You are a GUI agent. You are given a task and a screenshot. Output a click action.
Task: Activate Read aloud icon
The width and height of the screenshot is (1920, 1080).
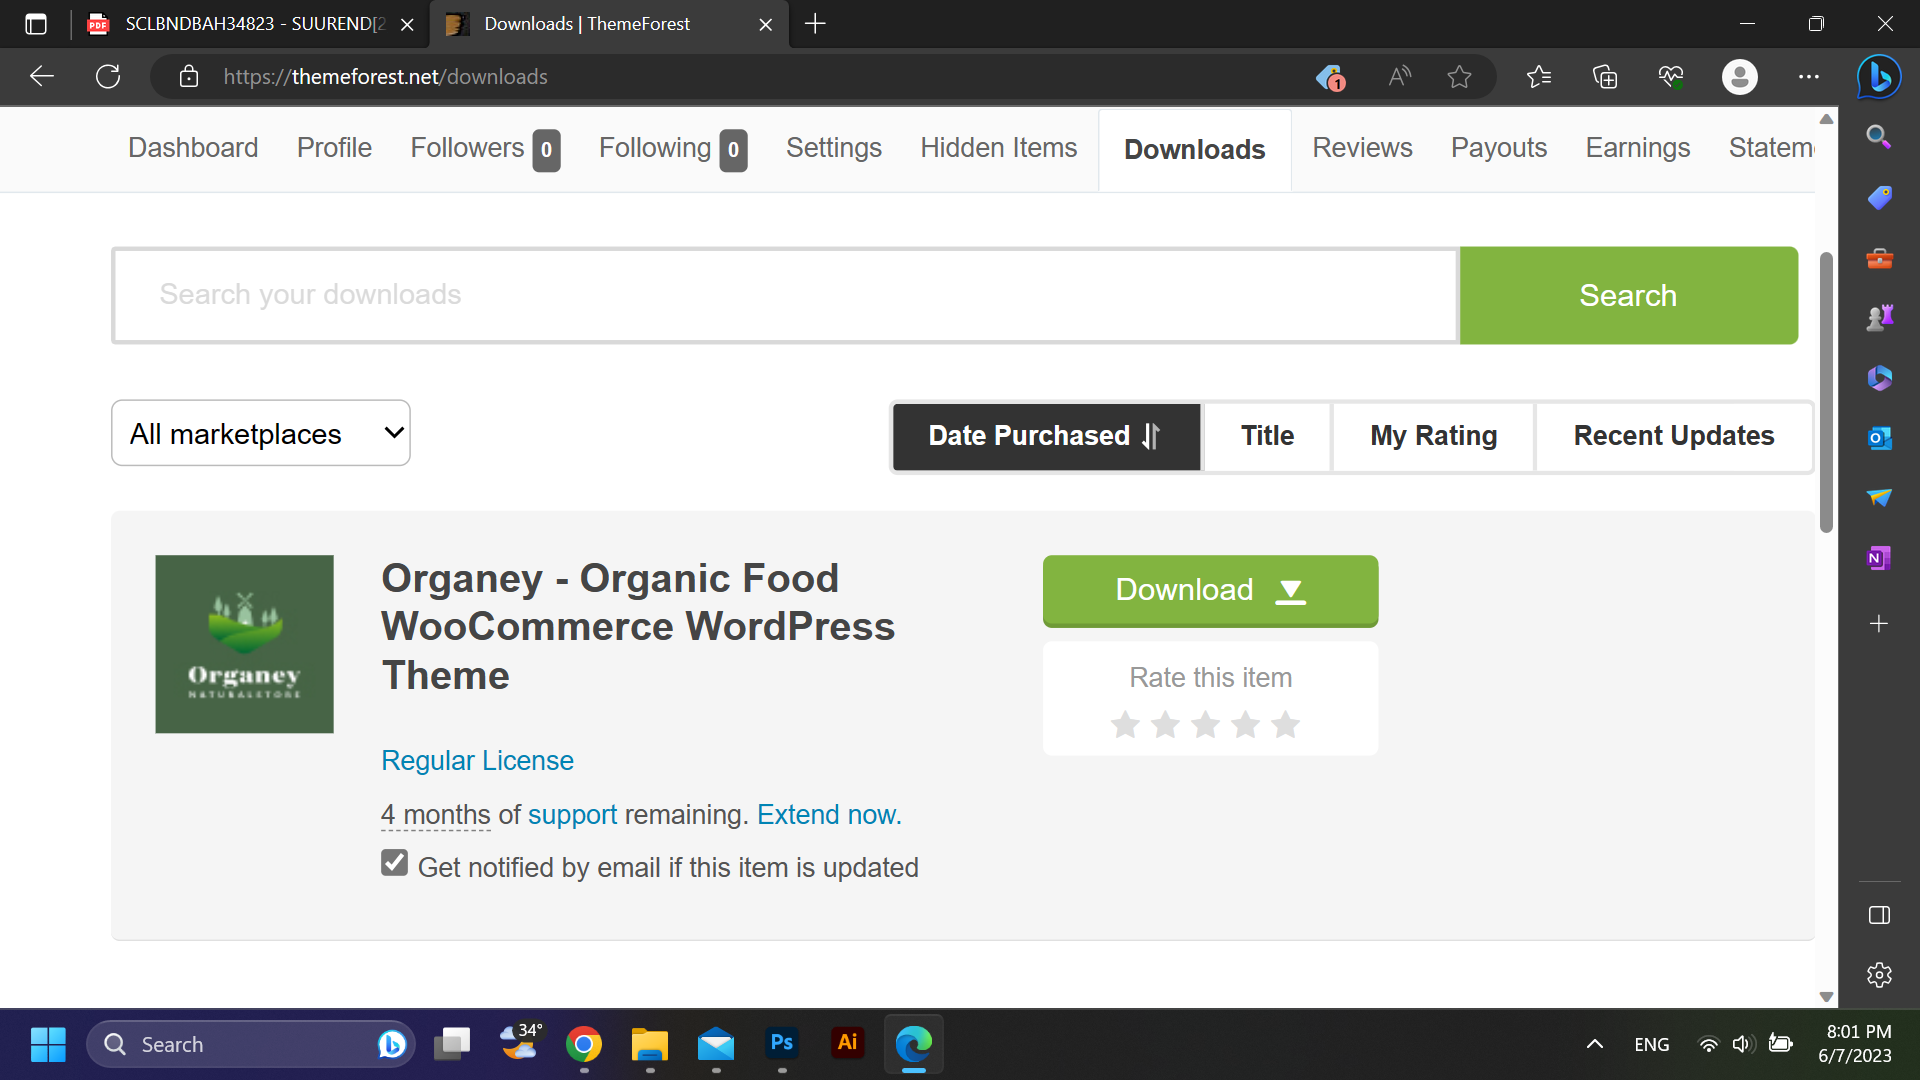[1400, 76]
